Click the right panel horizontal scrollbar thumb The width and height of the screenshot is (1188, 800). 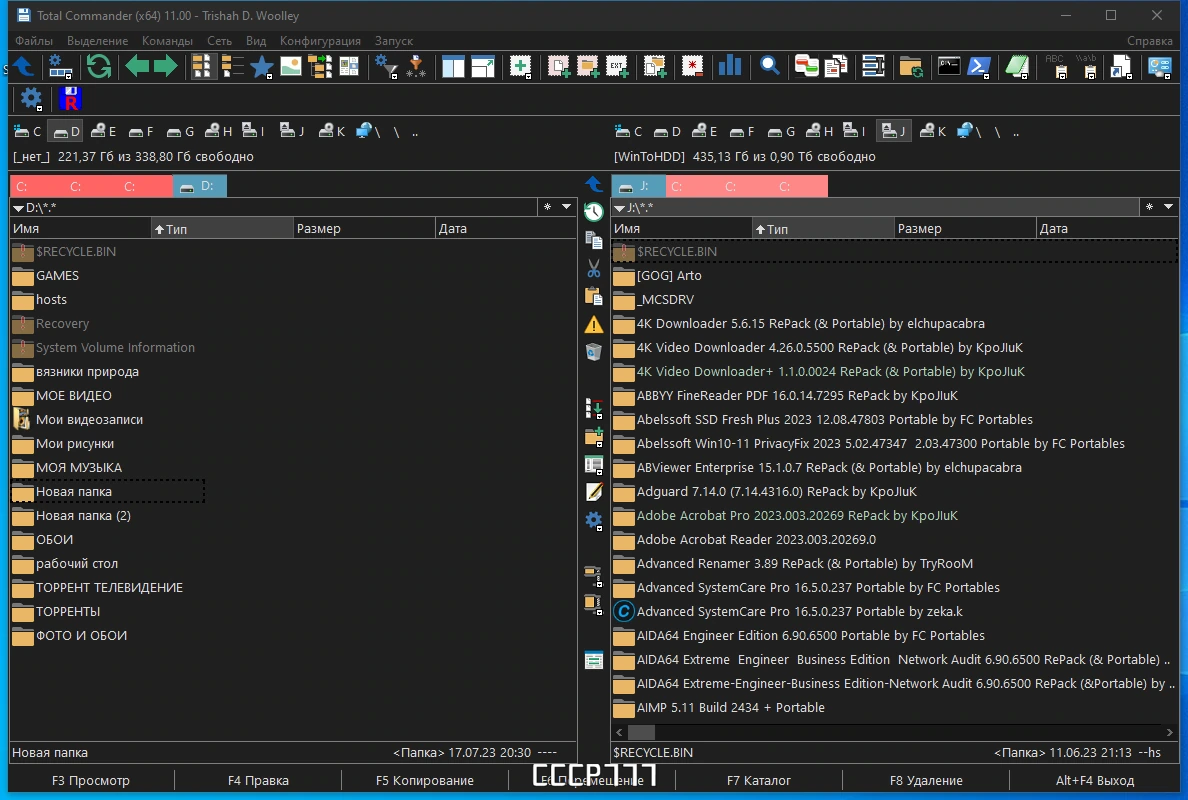[641, 732]
